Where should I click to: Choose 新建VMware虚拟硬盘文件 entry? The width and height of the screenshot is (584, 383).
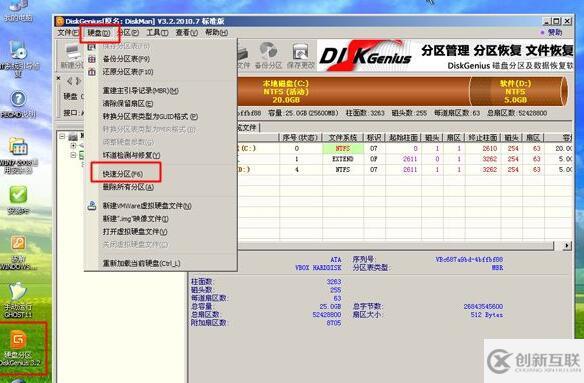147,206
